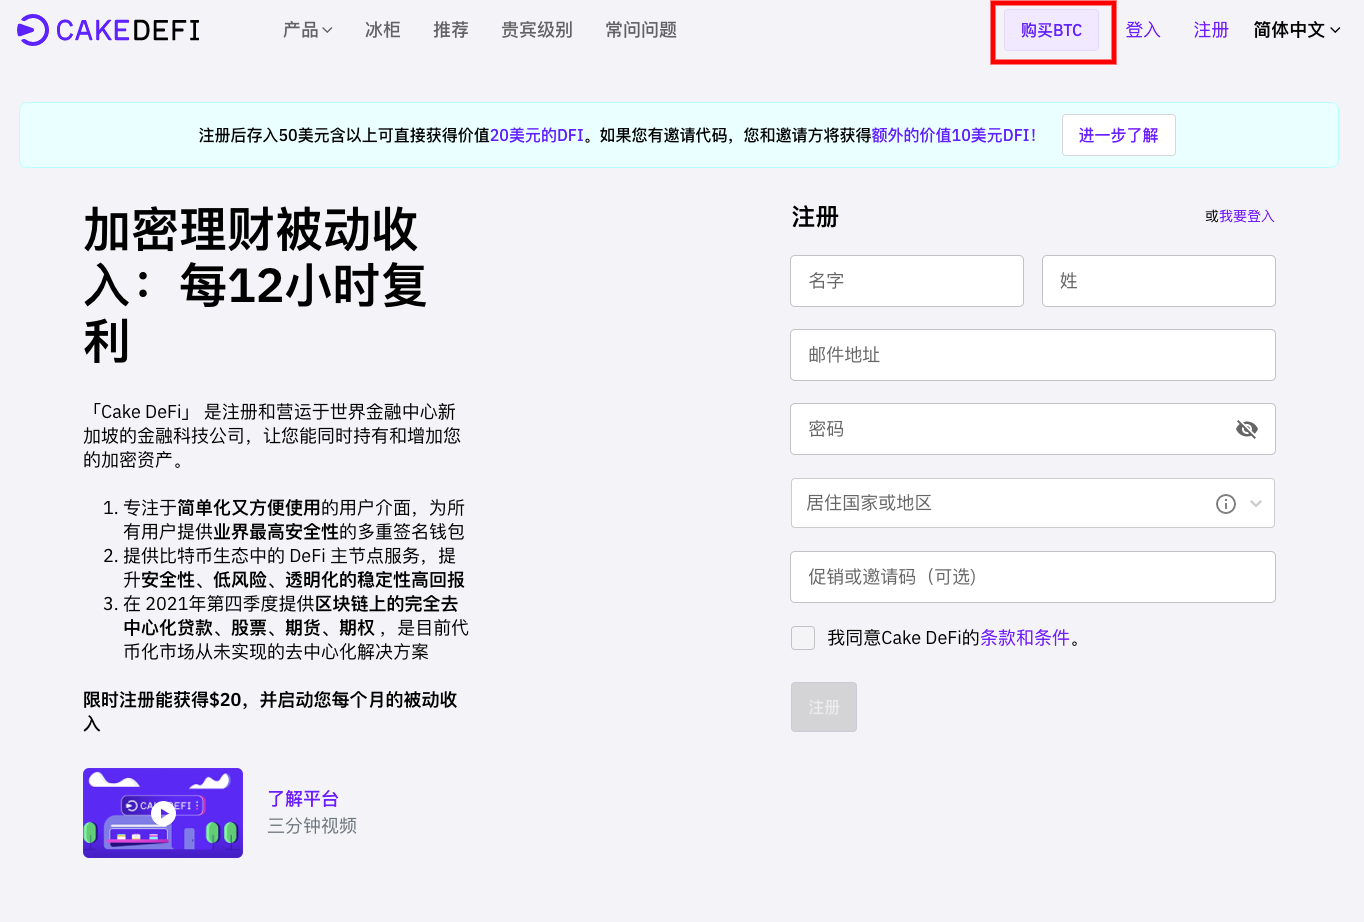Open 条款和条件 link

click(1025, 638)
